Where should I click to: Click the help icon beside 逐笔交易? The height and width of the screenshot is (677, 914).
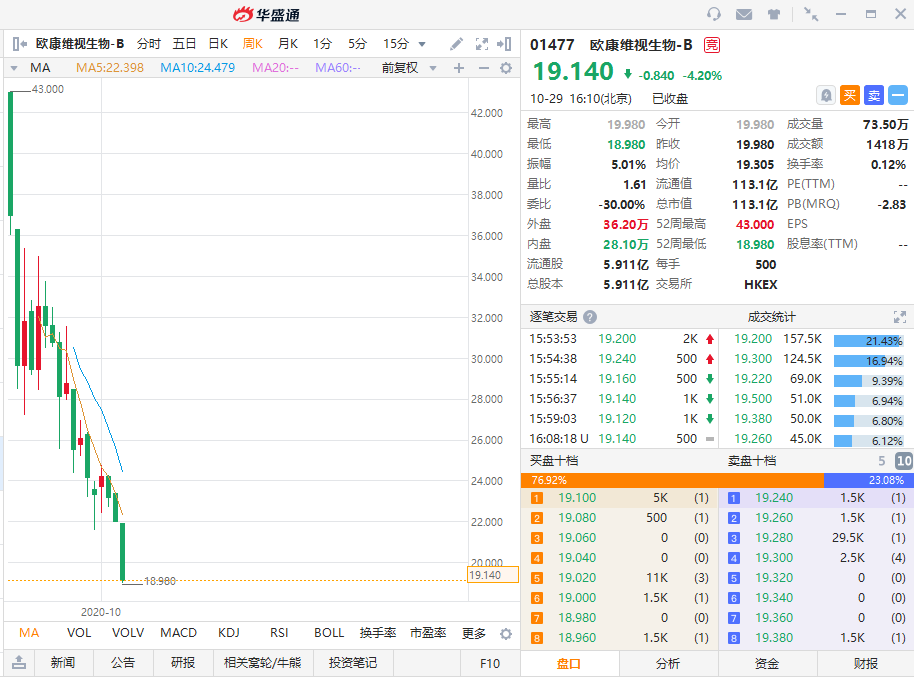(590, 316)
